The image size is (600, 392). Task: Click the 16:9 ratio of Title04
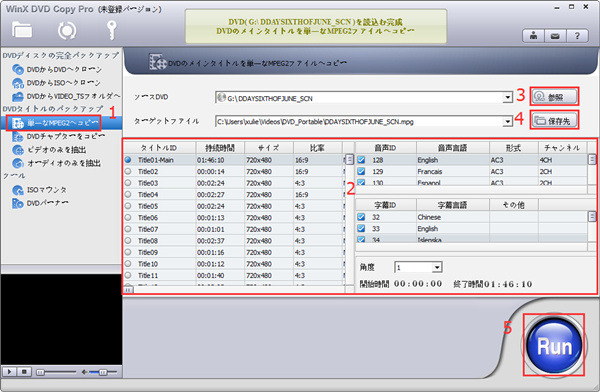(x=302, y=194)
